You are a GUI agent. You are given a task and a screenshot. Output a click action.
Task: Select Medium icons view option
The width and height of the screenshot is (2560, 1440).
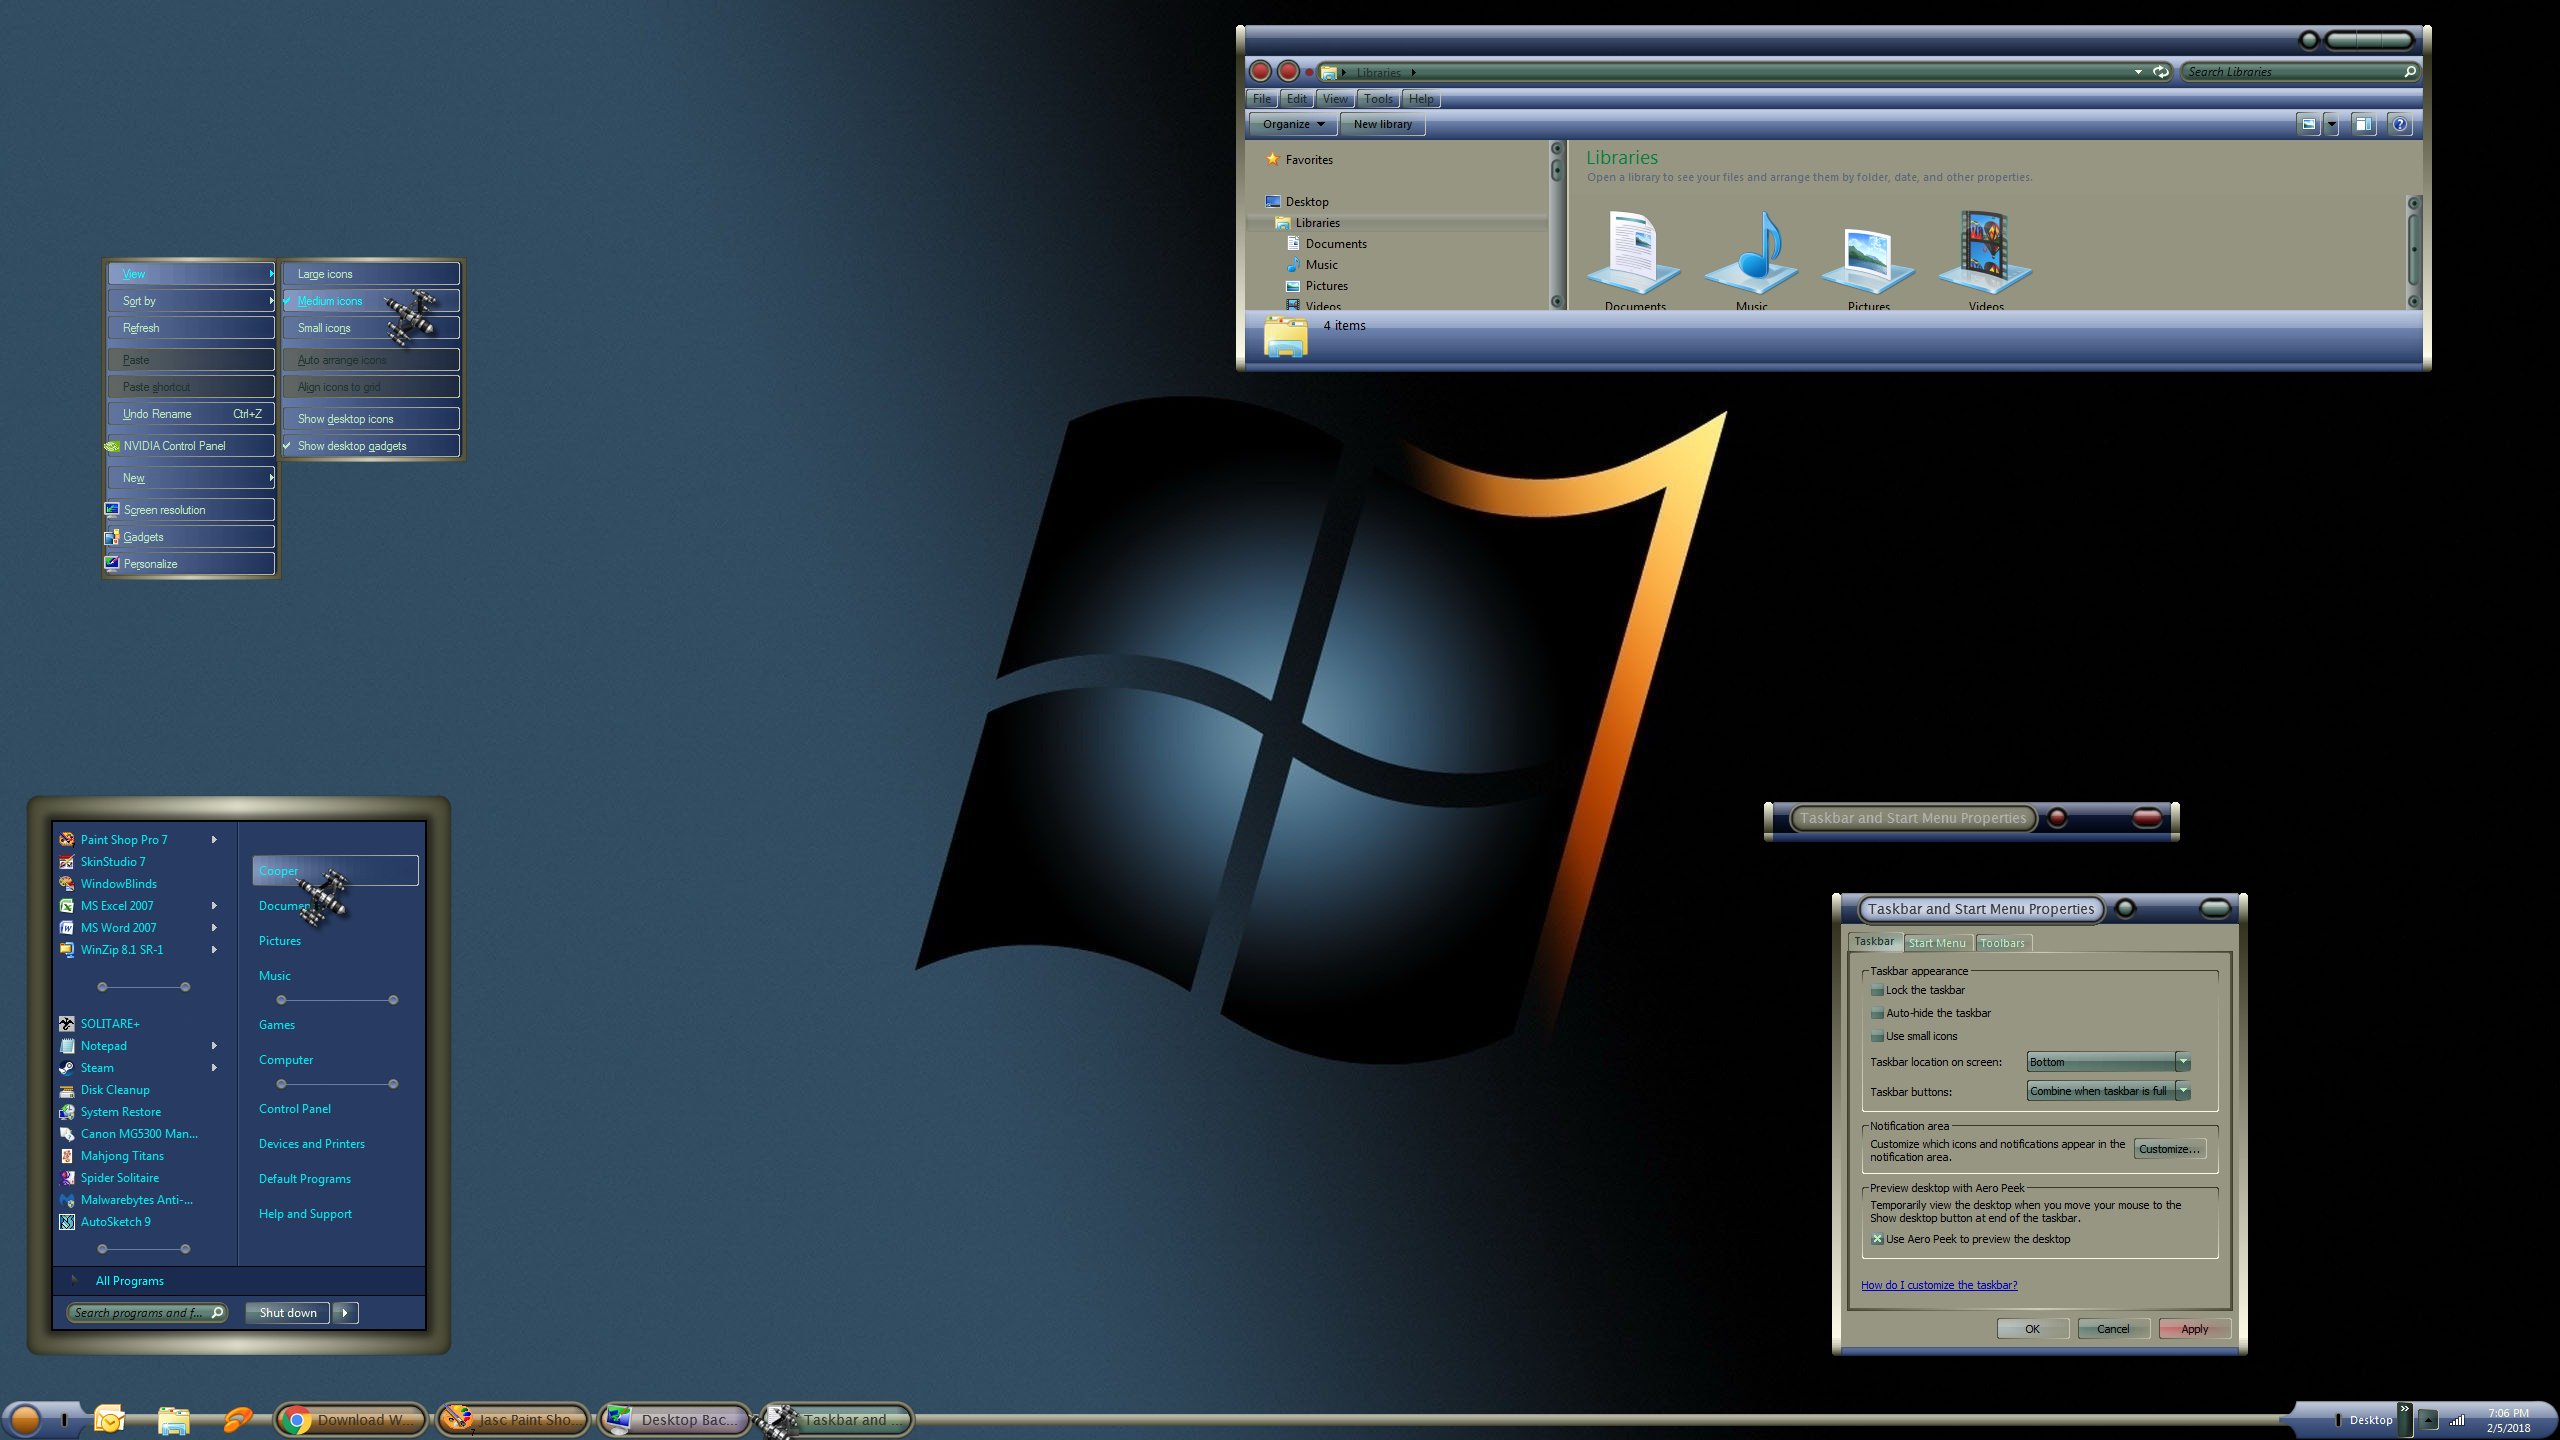[x=371, y=301]
